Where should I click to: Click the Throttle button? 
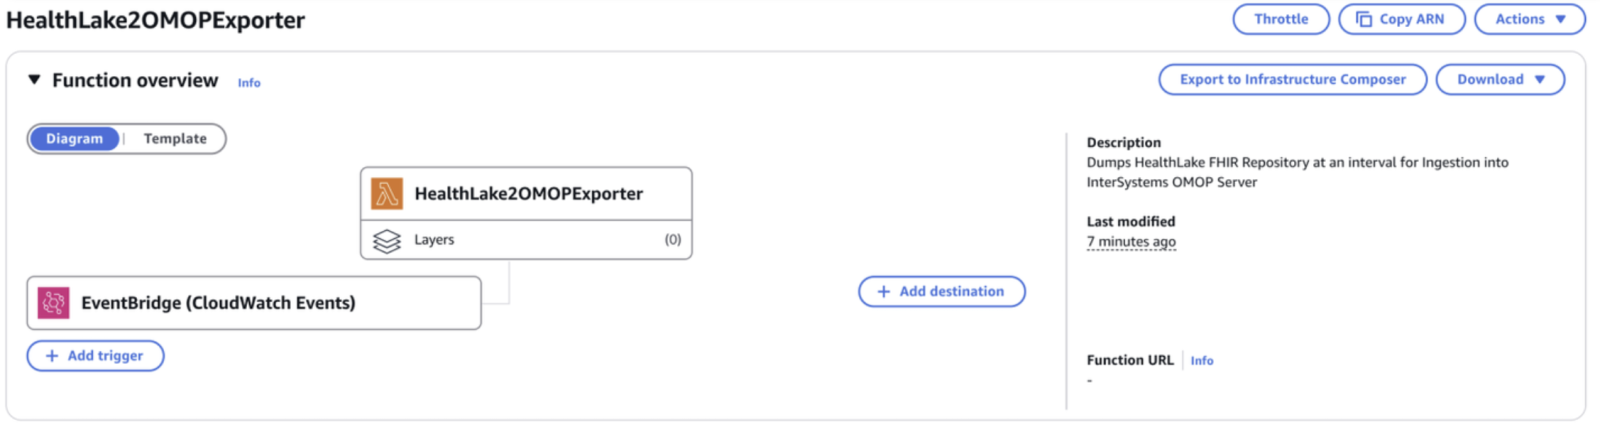click(1281, 19)
